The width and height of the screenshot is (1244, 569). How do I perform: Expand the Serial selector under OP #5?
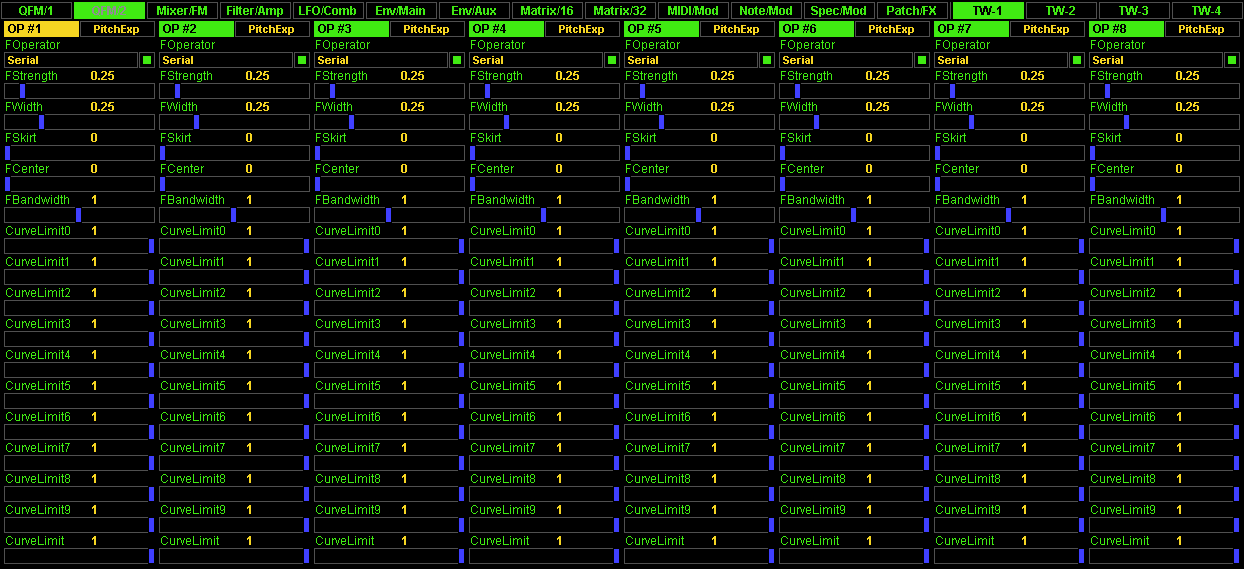point(691,61)
